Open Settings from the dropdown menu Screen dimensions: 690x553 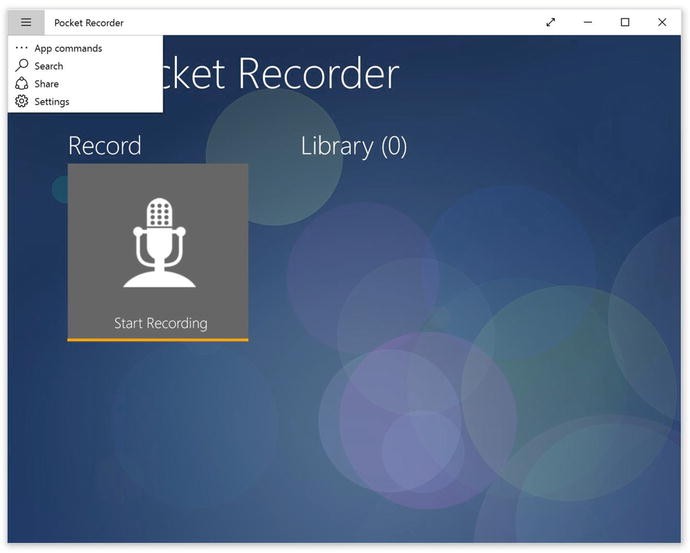coord(85,102)
